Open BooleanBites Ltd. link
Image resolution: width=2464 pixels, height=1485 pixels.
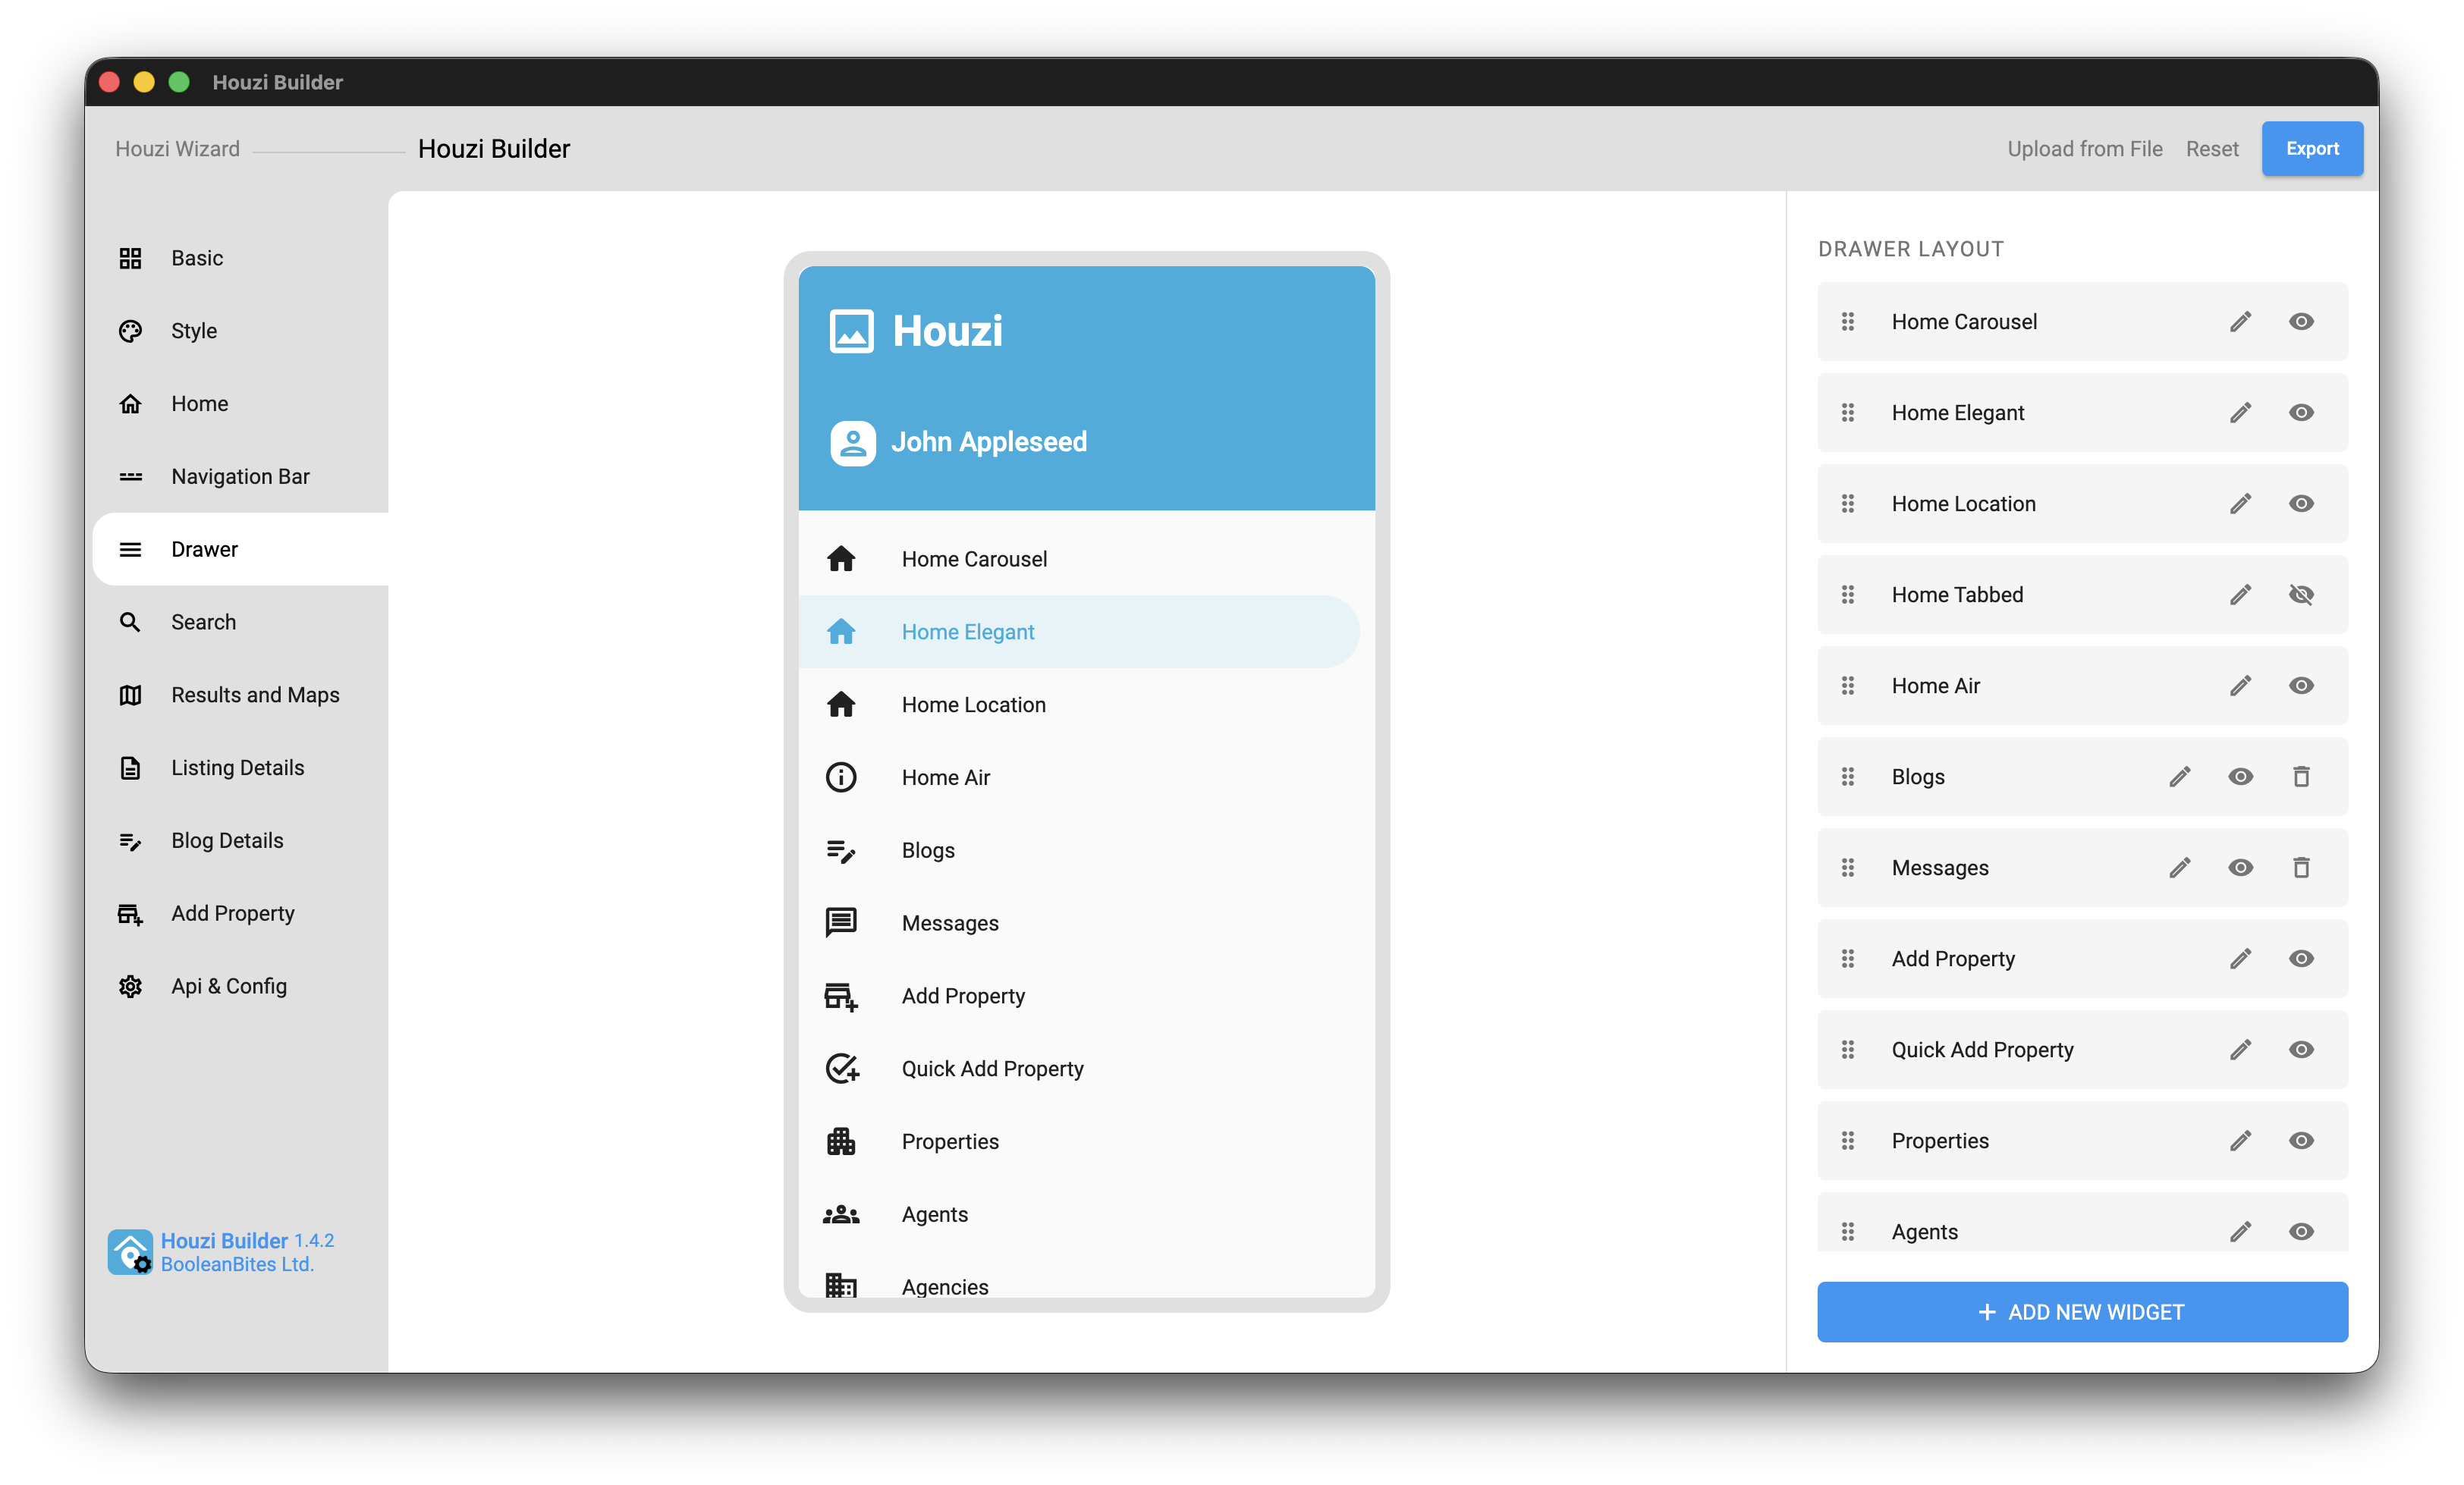click(x=237, y=1264)
